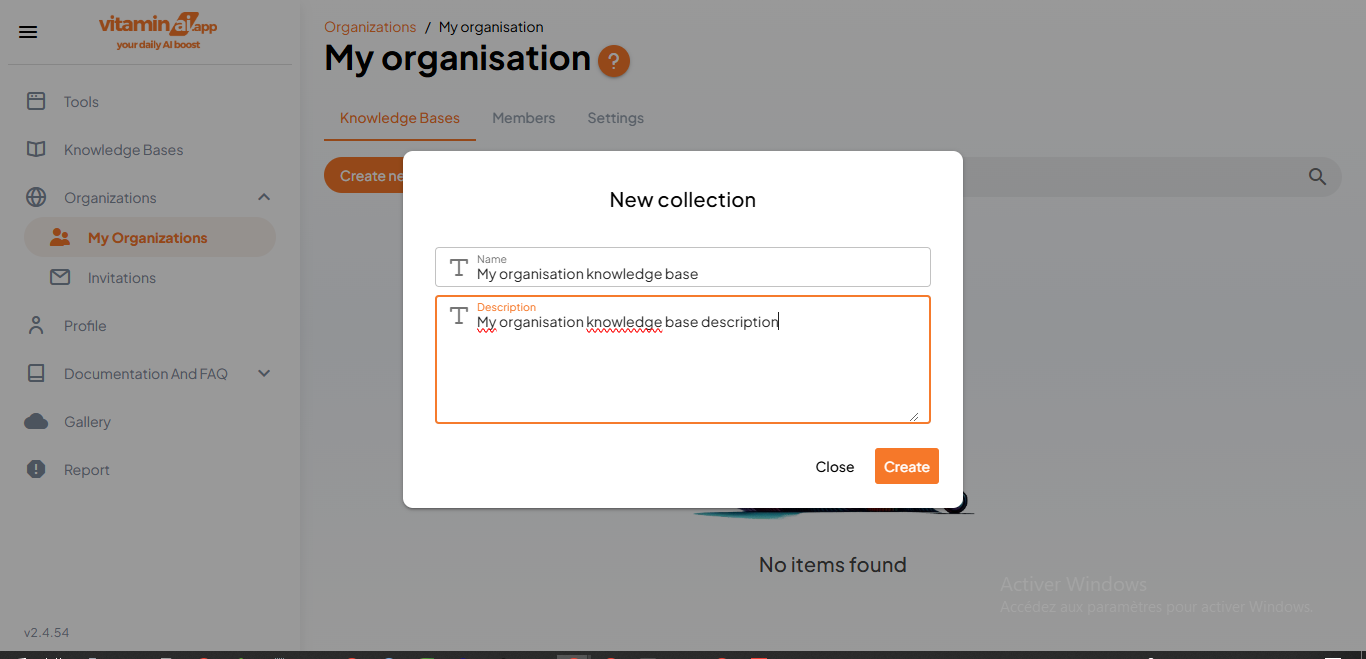Open the Settings tab
This screenshot has width=1366, height=659.
click(615, 118)
